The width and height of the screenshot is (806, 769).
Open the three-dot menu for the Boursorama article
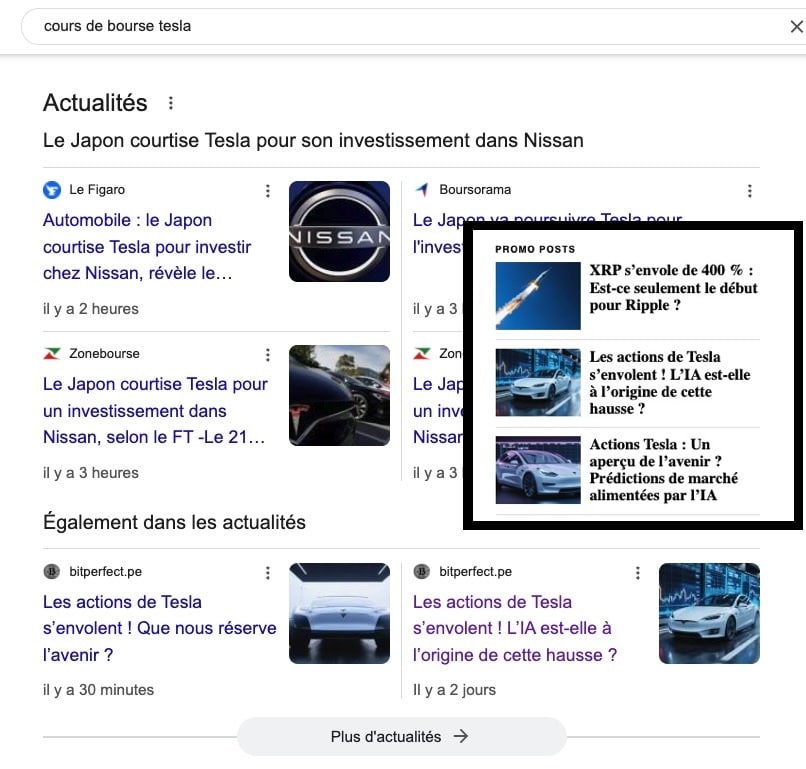tap(750, 191)
